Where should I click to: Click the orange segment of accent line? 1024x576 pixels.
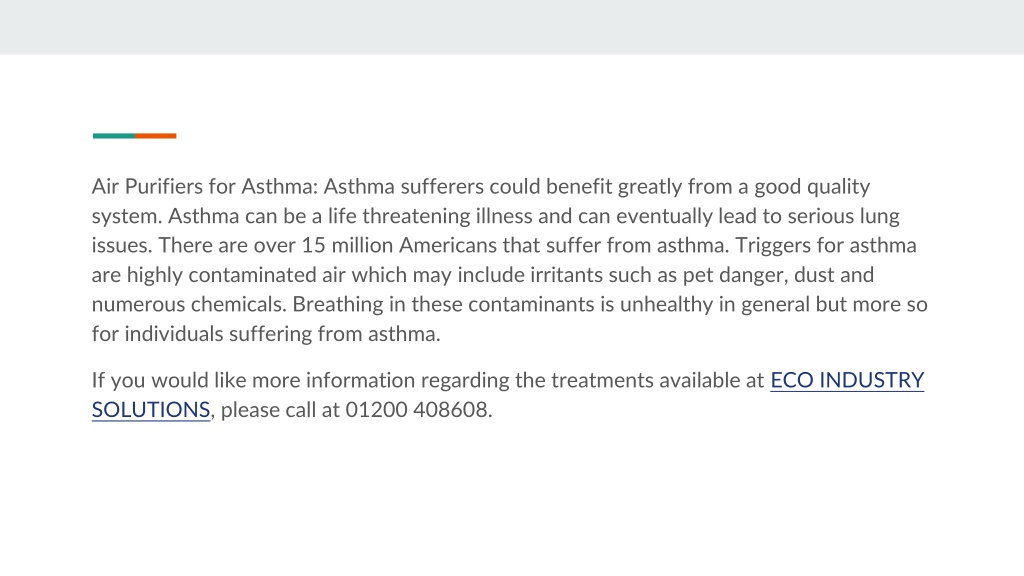tap(156, 136)
